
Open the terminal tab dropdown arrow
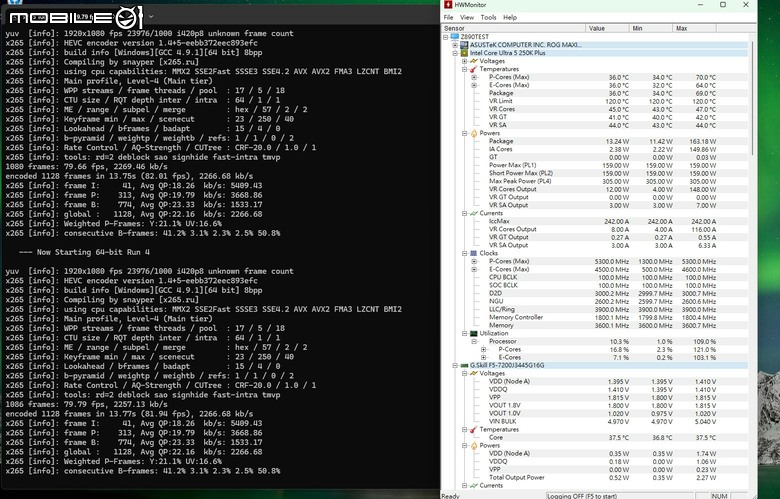[x=151, y=16]
